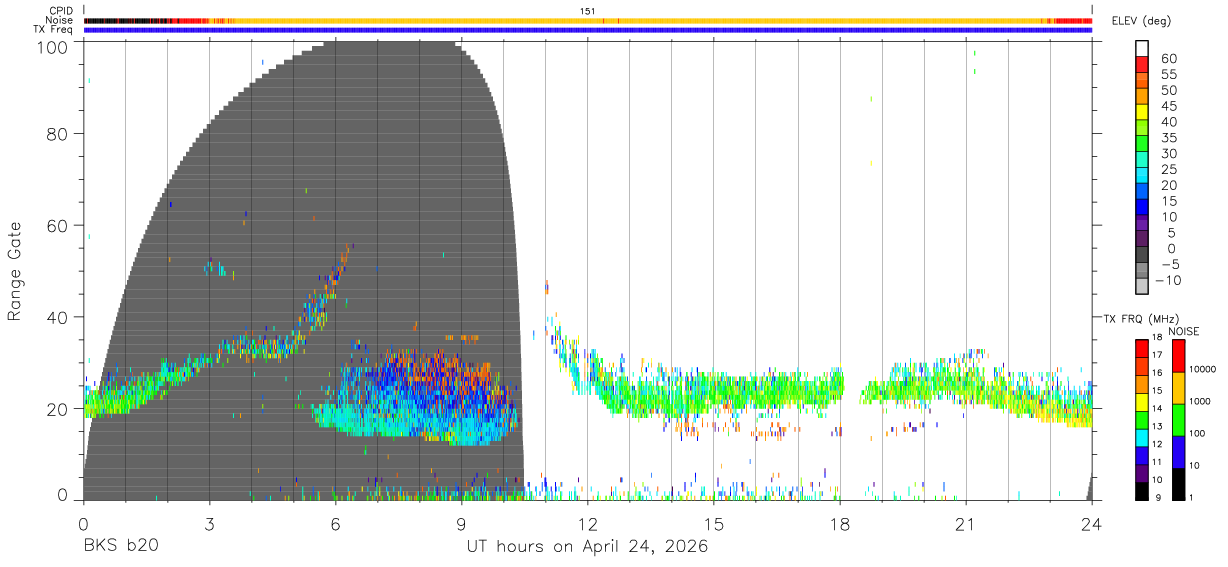The height and width of the screenshot is (567, 1228).
Task: Click the 'BKS b20' radar label
Action: click(121, 546)
